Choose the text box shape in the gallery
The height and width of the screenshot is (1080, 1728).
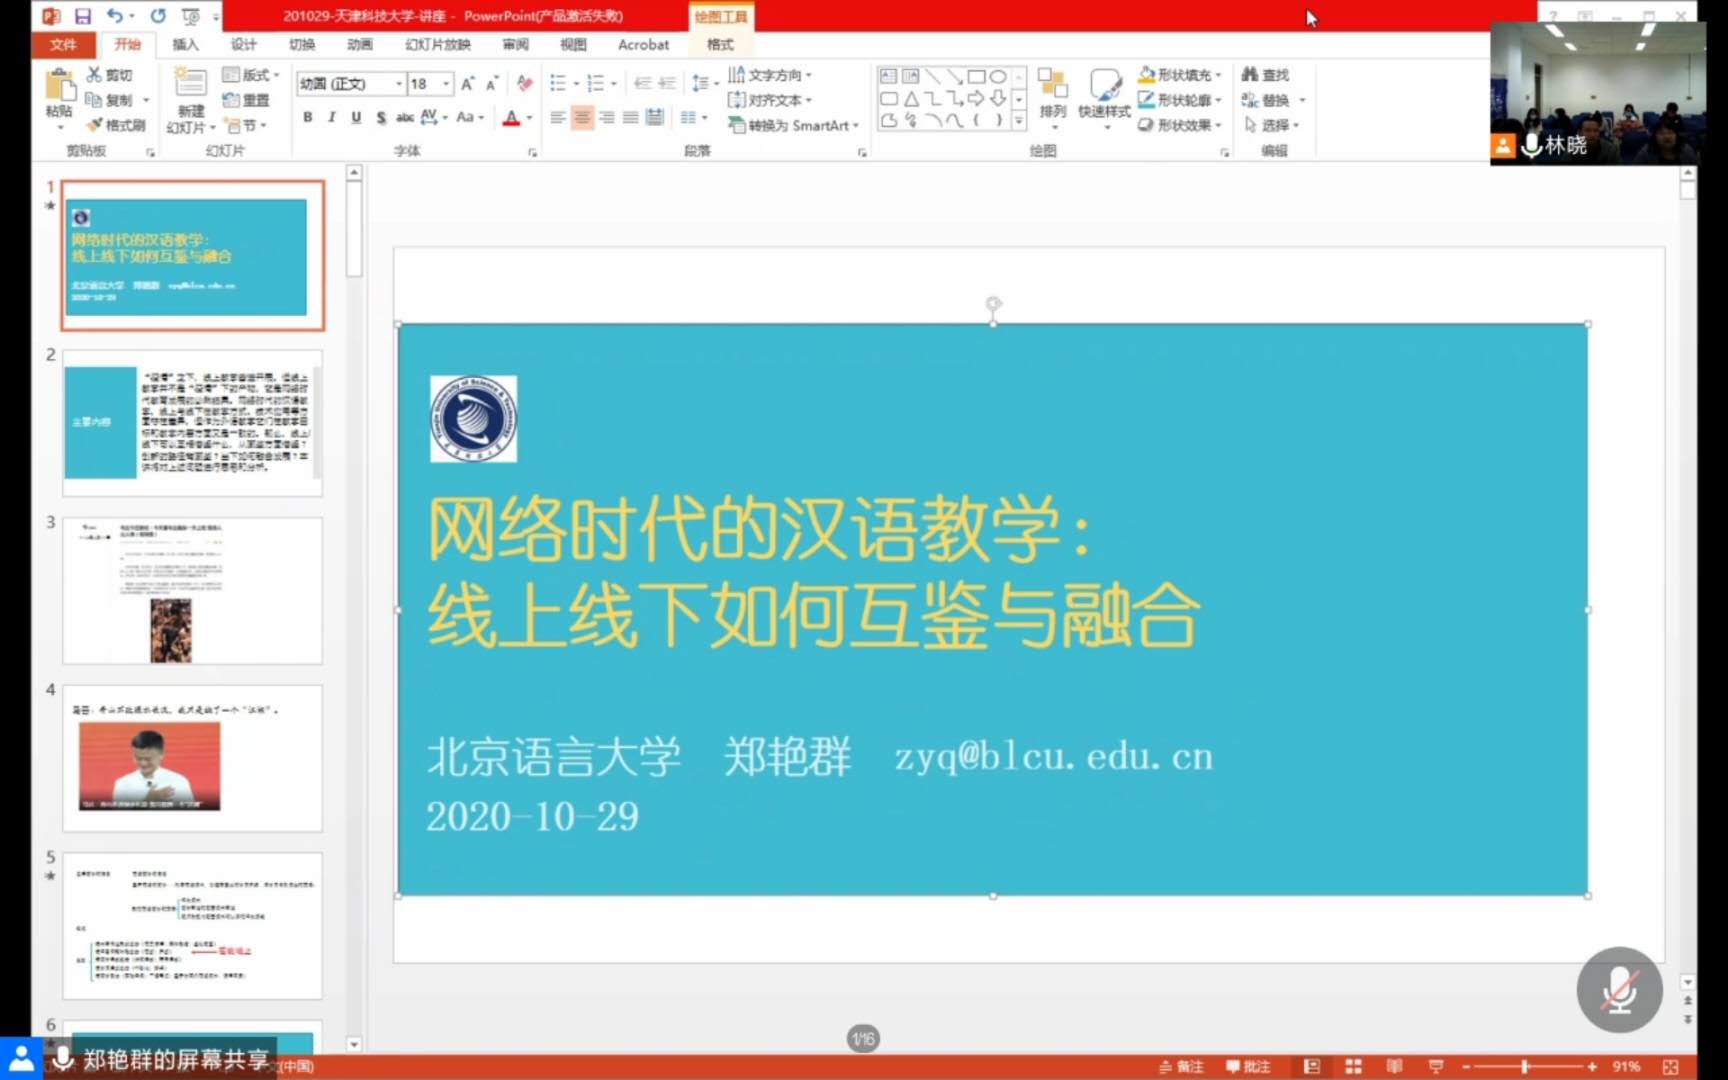pos(888,76)
